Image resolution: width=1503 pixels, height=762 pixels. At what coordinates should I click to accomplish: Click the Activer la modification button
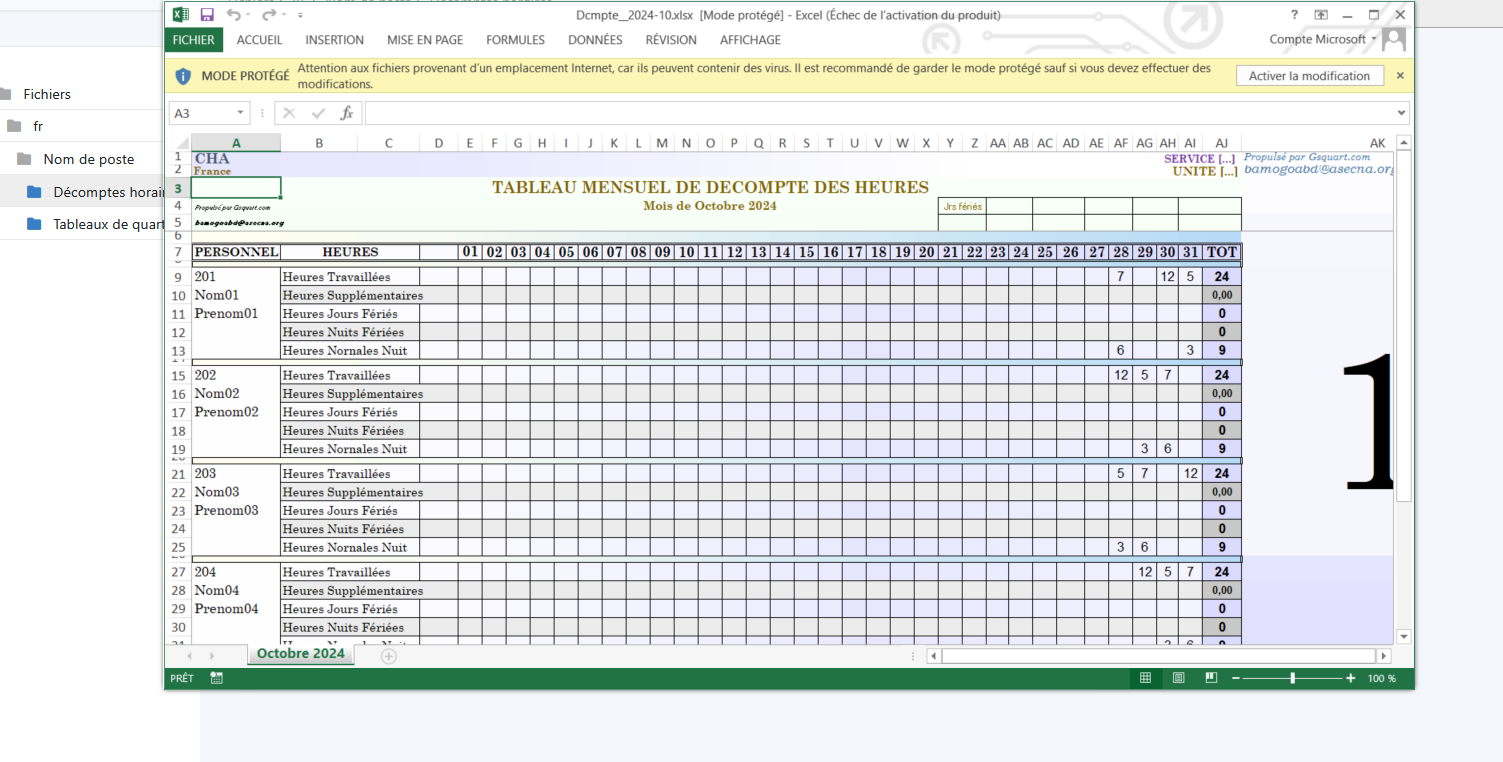[1309, 76]
